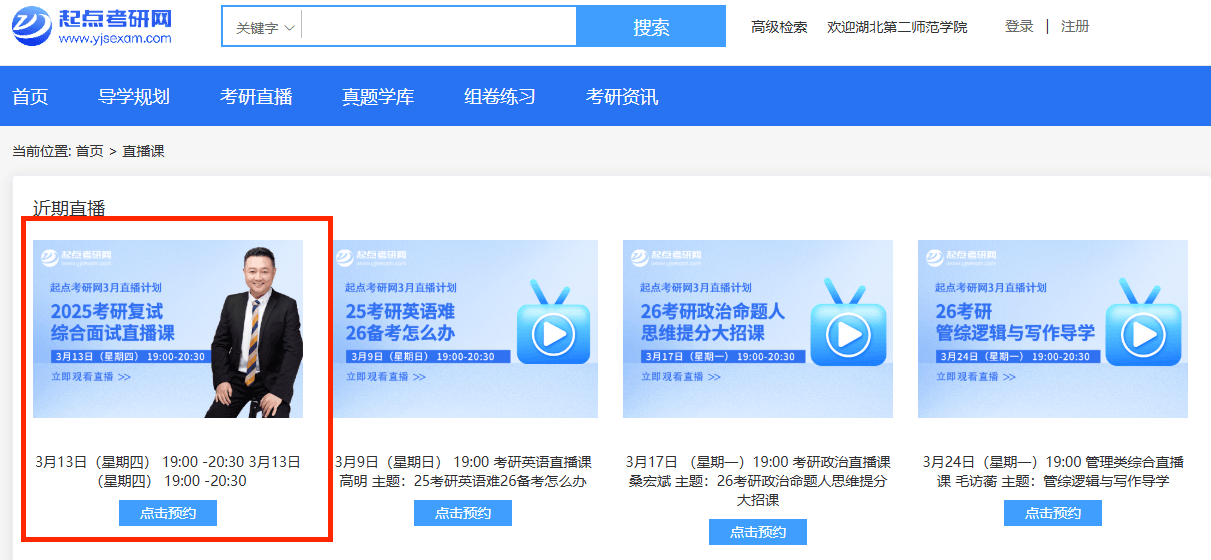Select 组卷练习 in navigation bar
1211x560 pixels.
[500, 97]
